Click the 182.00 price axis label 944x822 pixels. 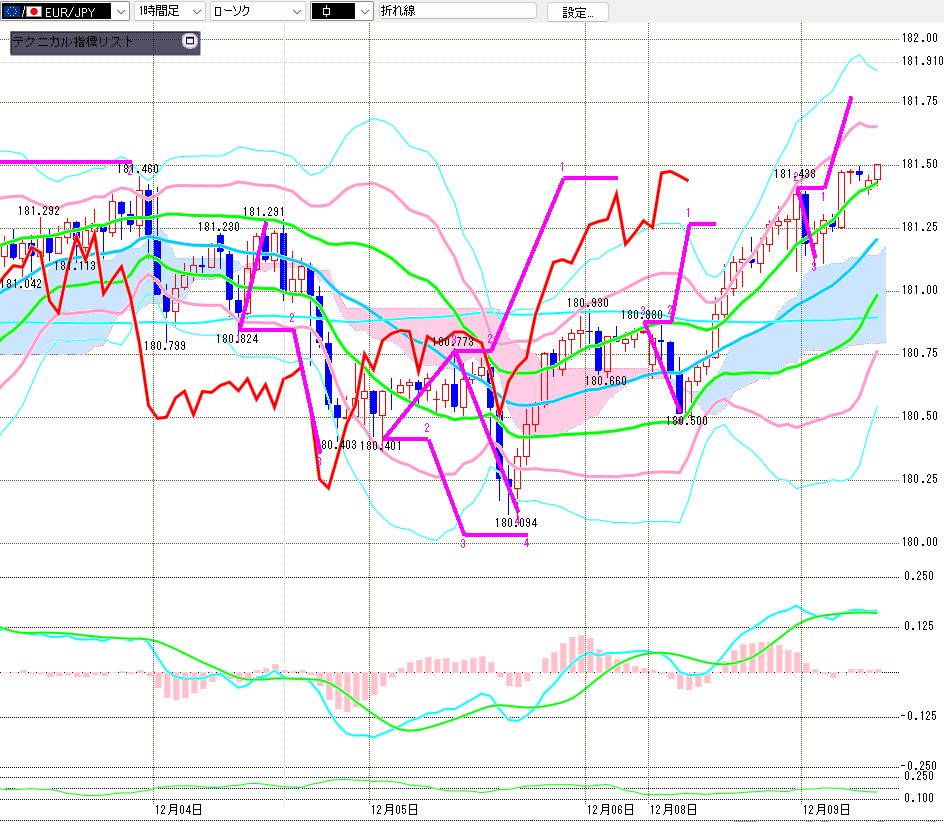tap(918, 38)
